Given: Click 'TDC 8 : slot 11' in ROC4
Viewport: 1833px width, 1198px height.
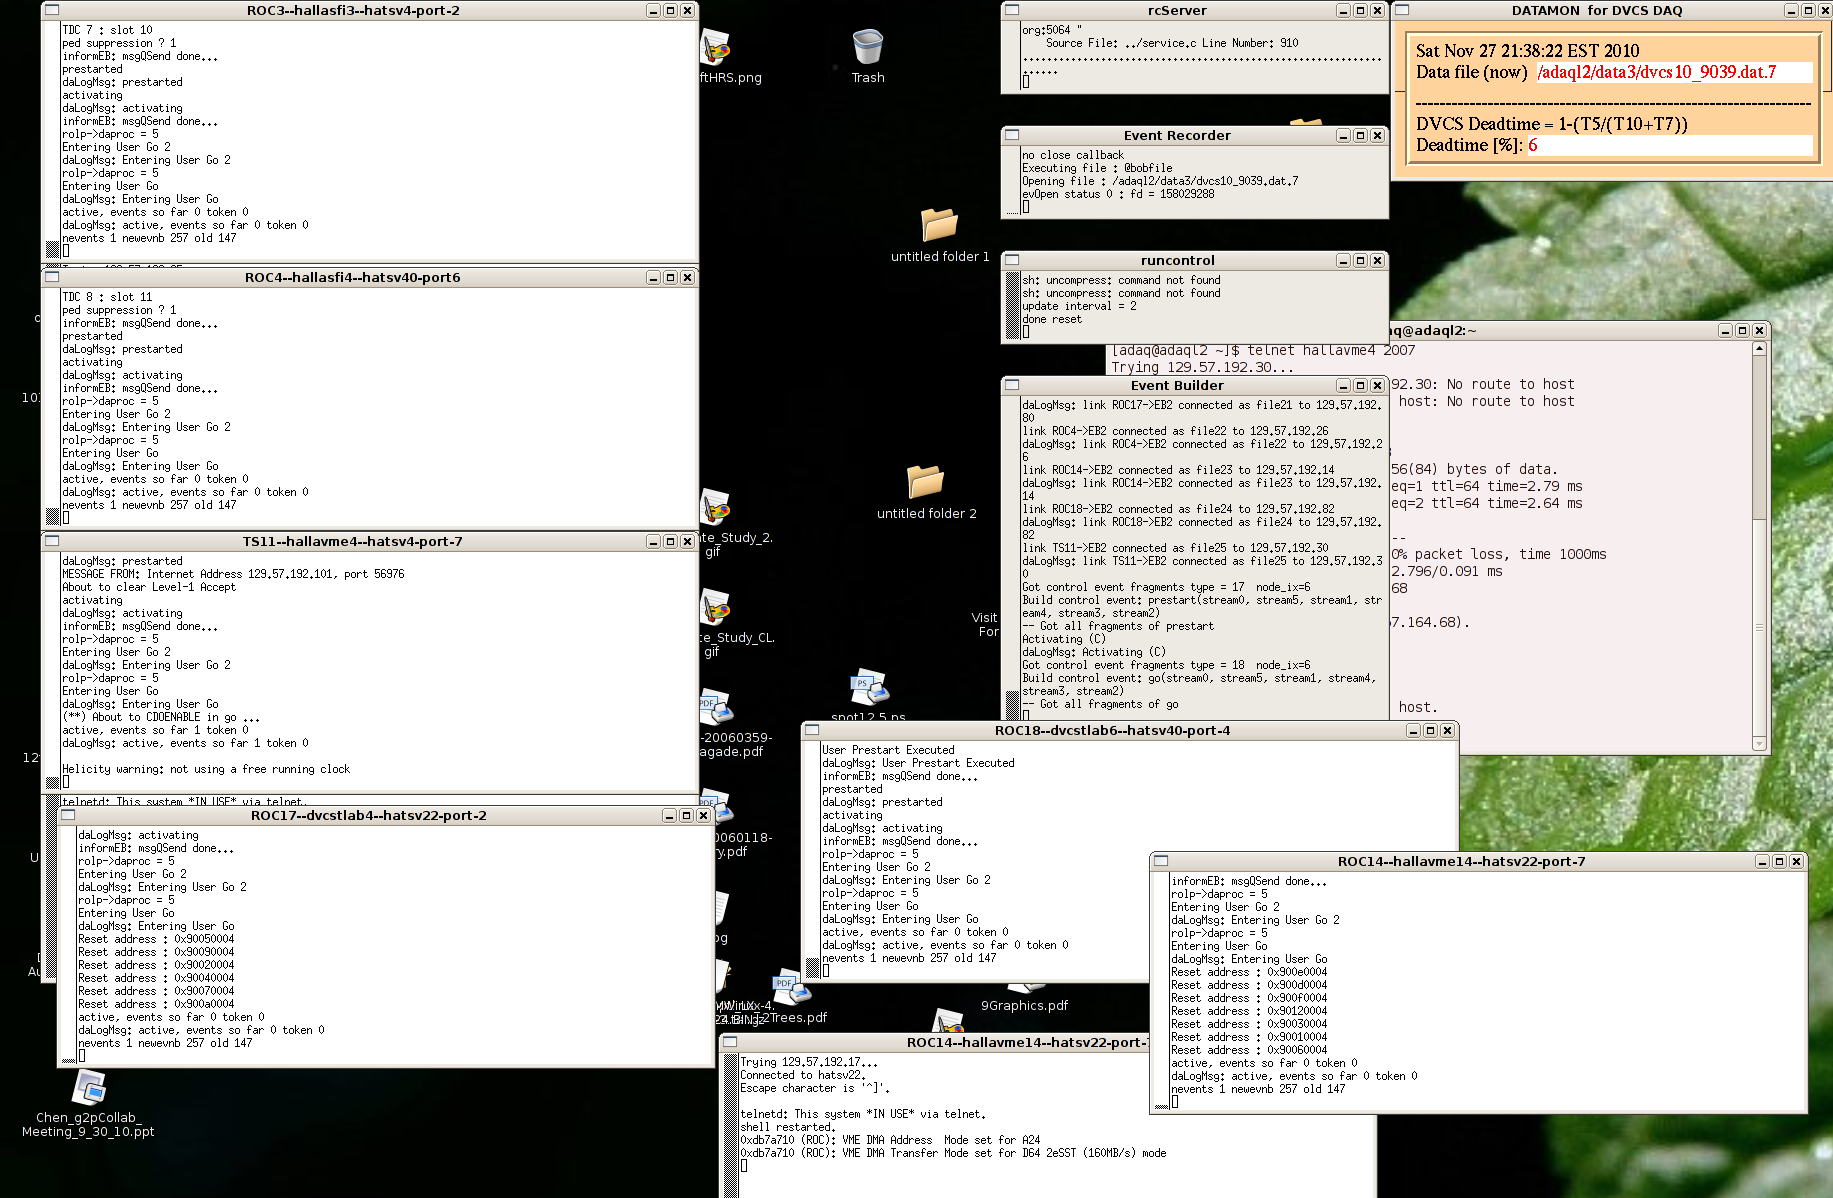Looking at the screenshot, I should (107, 297).
